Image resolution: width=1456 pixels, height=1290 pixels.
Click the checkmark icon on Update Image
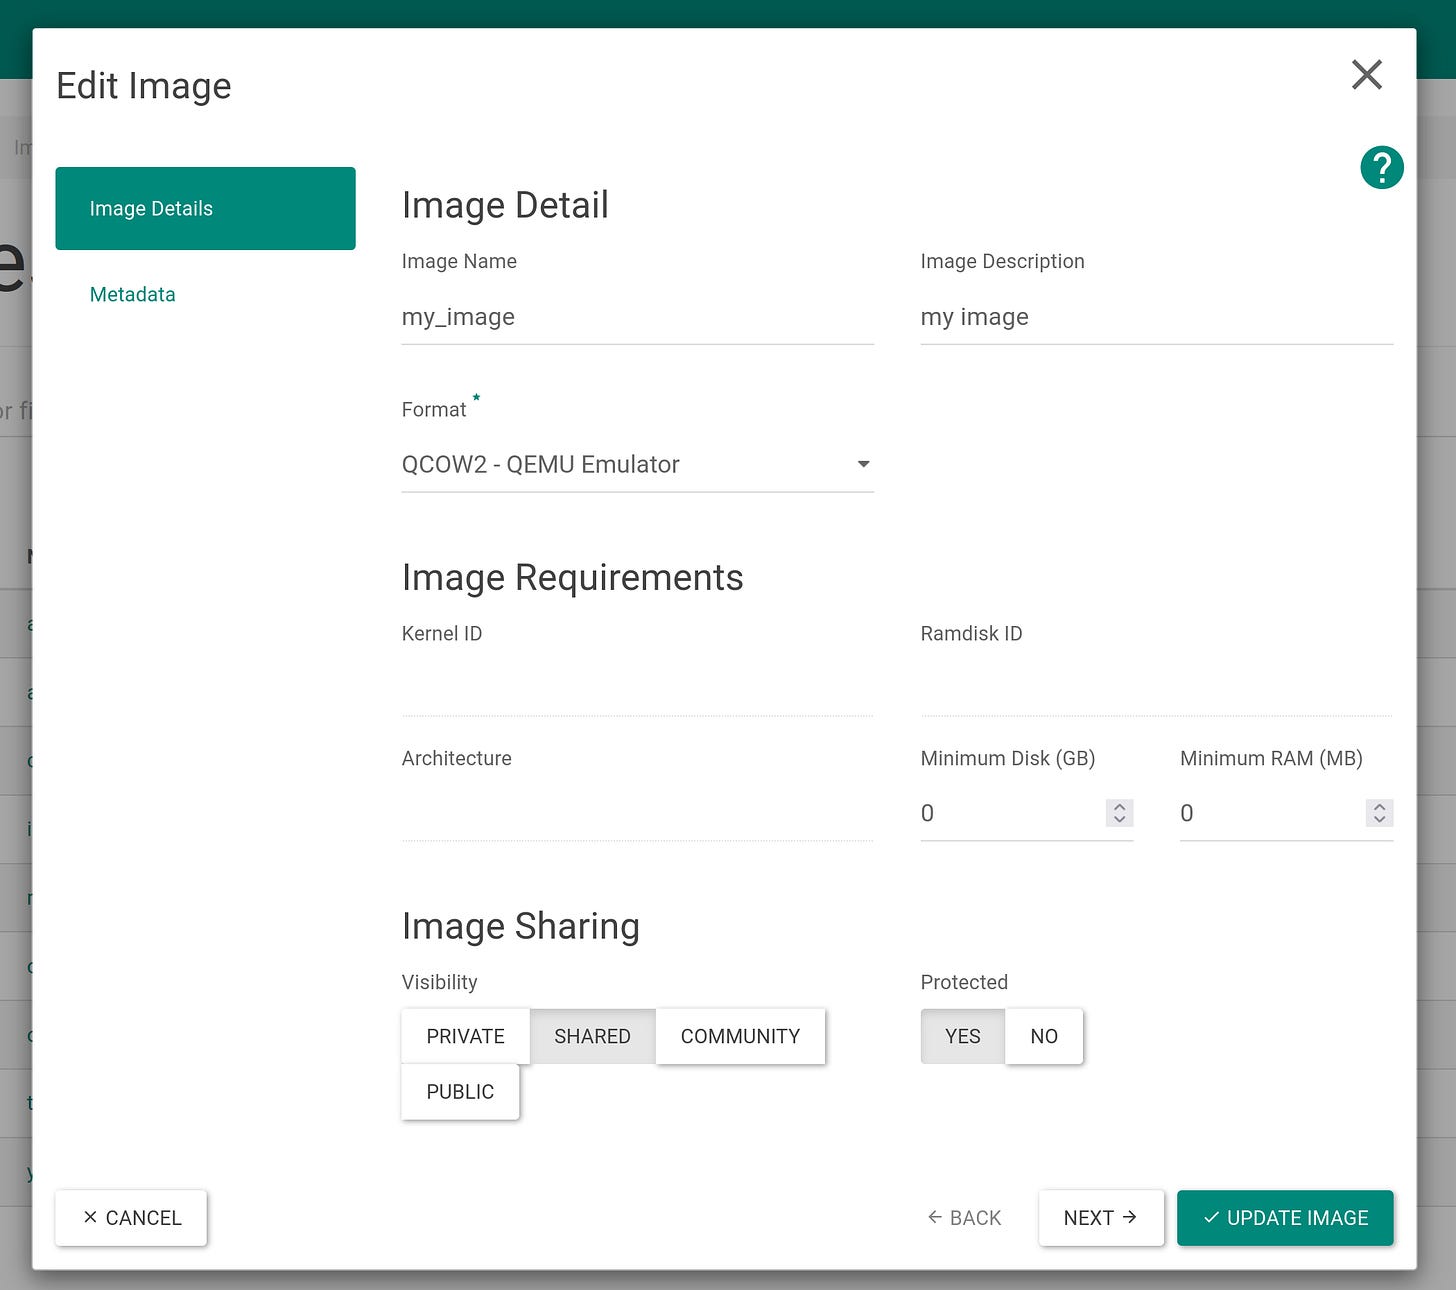pyautogui.click(x=1212, y=1218)
